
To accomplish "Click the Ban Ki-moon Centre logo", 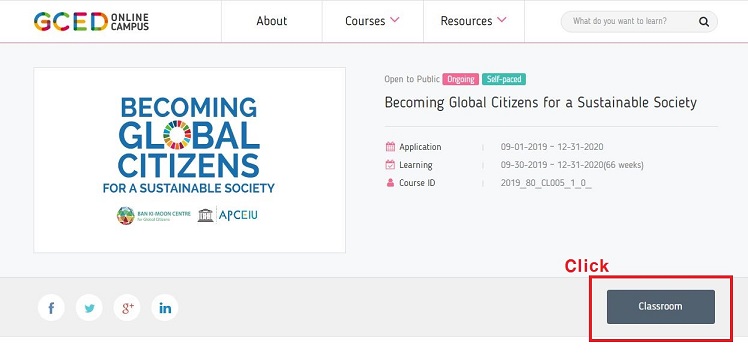I will coord(154,216).
